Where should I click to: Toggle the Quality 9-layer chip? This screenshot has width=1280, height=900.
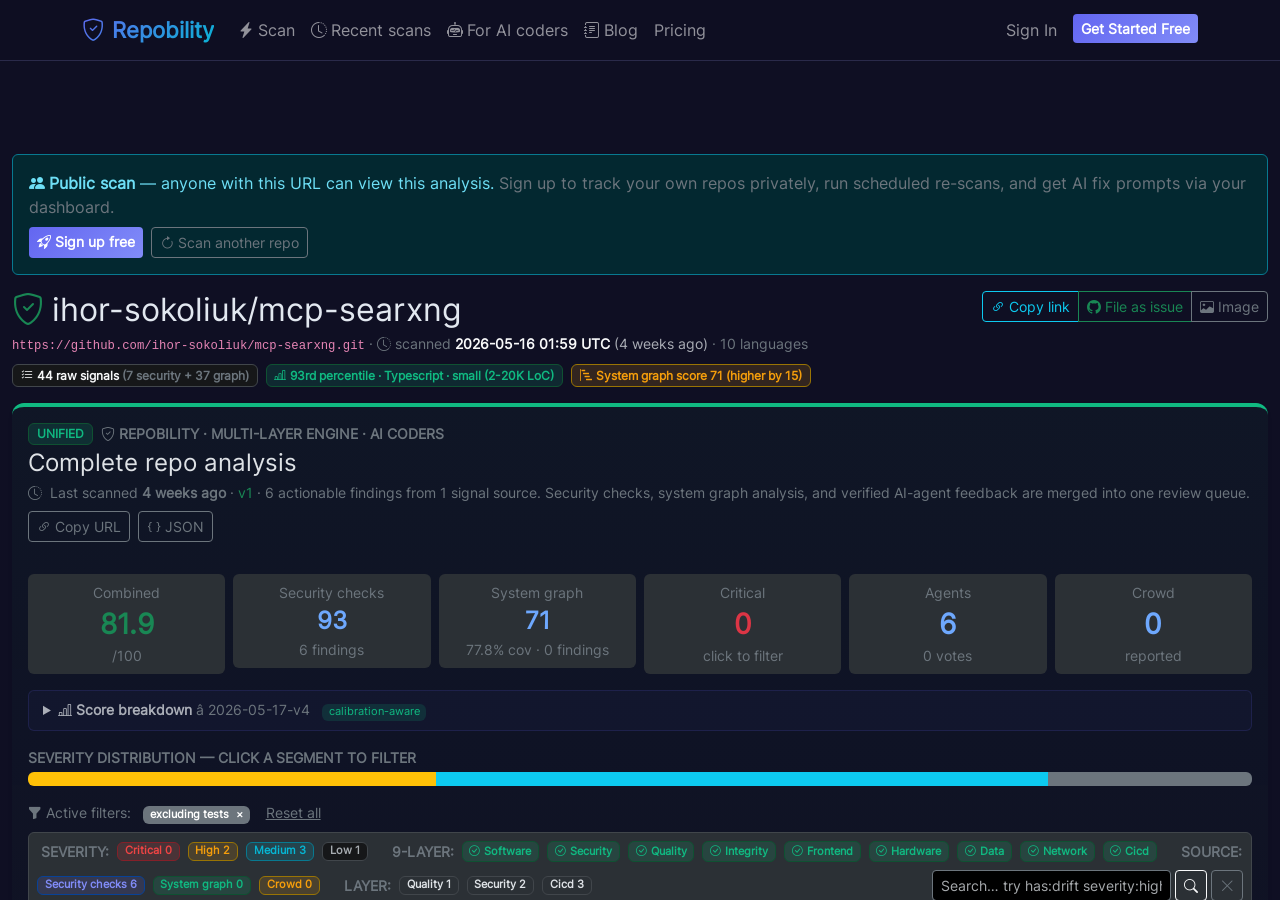pyautogui.click(x=661, y=851)
